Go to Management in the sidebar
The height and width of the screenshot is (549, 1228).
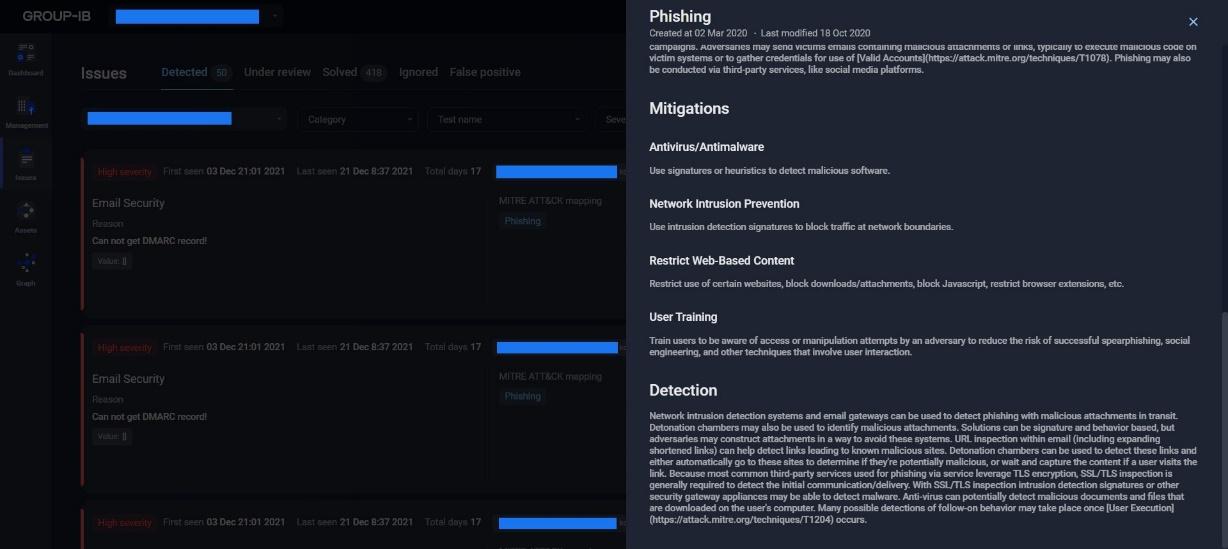click(26, 110)
